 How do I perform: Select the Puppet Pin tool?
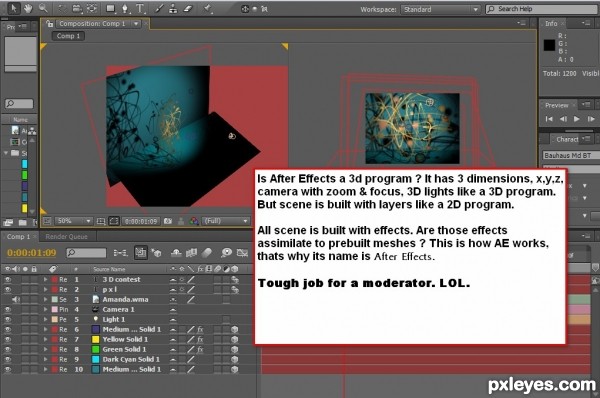[208, 8]
